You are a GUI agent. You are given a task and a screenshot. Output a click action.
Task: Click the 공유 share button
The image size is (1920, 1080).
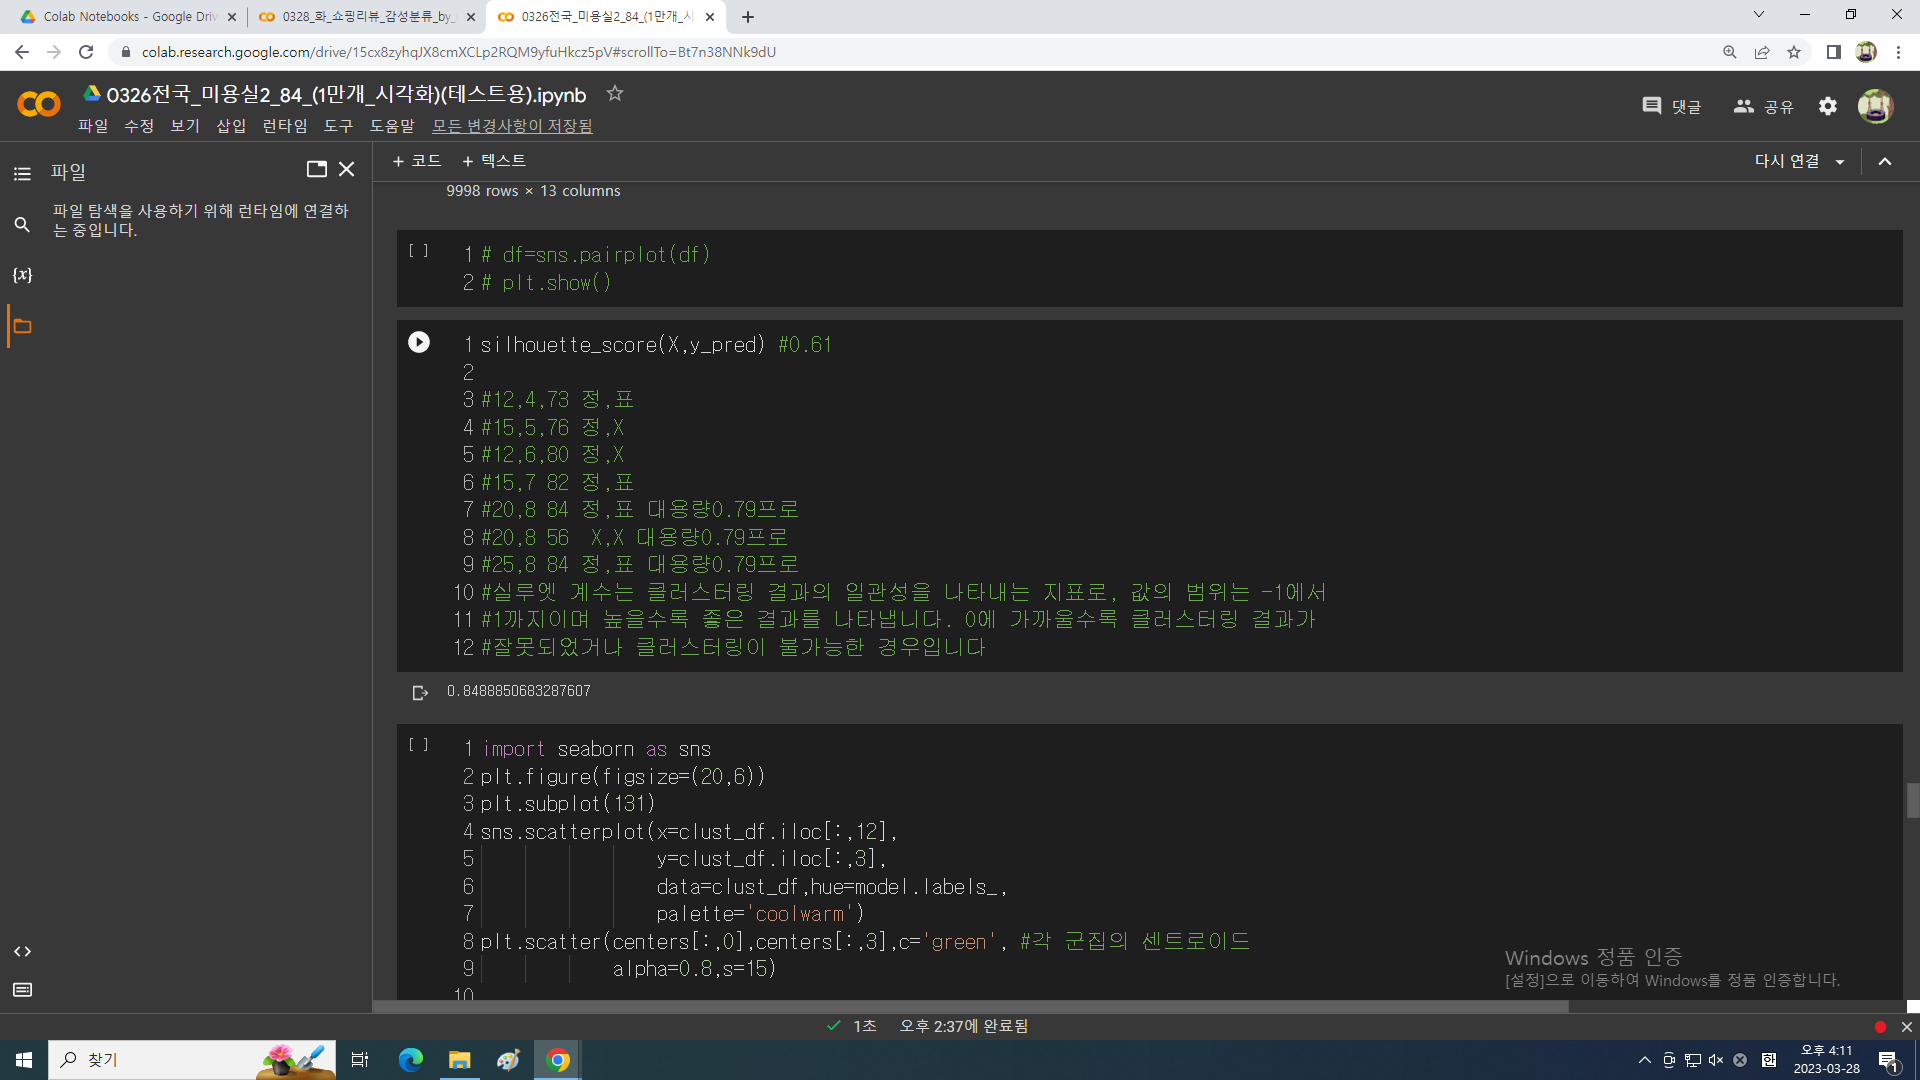(1764, 106)
